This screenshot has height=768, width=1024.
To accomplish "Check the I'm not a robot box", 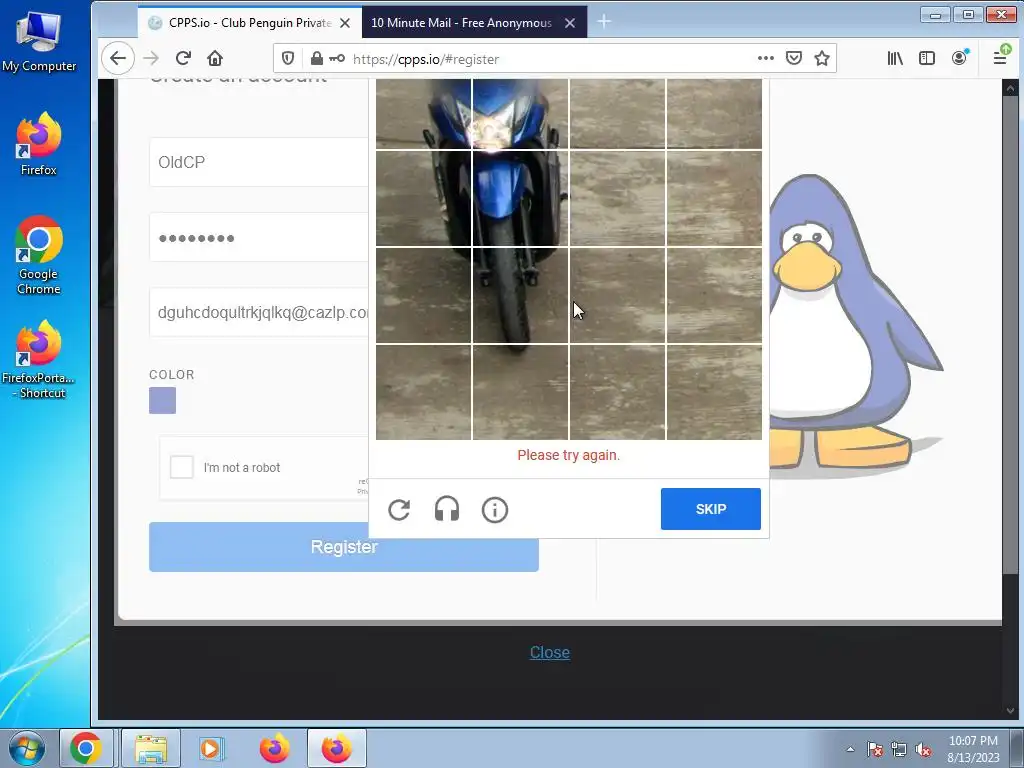I will click(x=182, y=467).
